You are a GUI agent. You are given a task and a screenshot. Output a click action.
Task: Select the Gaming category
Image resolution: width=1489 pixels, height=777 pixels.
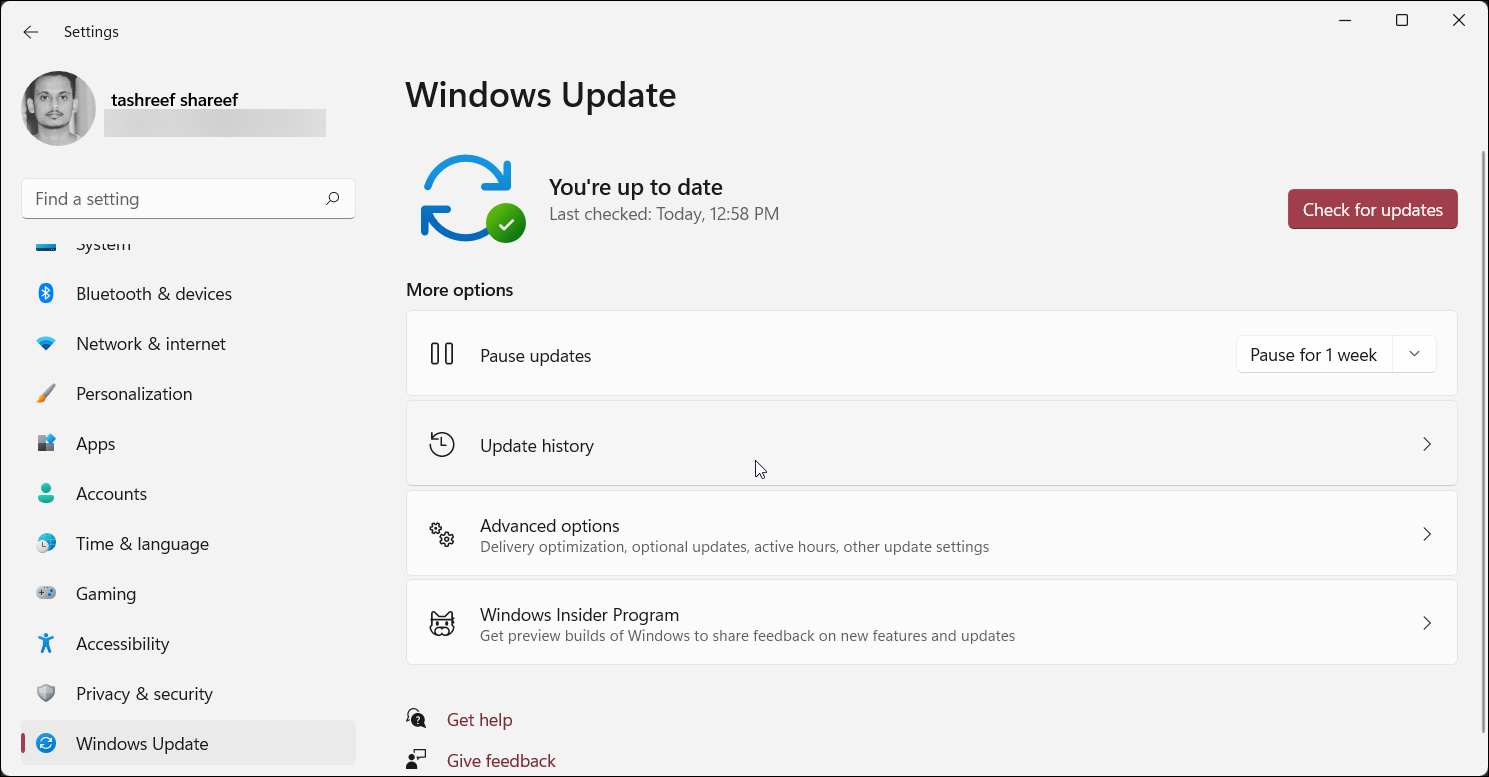tap(188, 593)
